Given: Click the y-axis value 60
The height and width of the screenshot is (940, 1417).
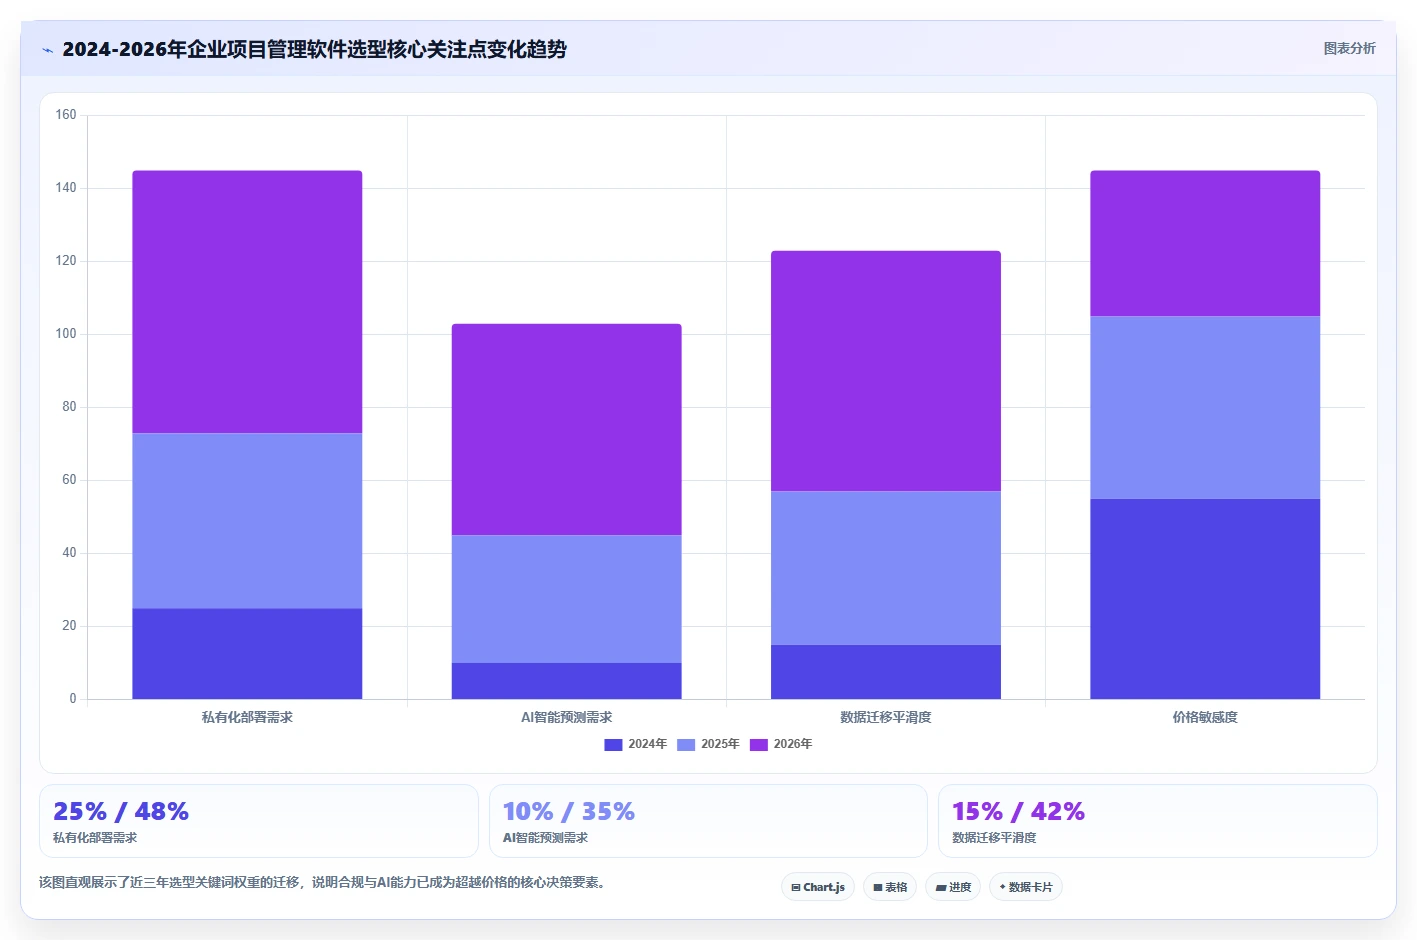Looking at the screenshot, I should [69, 480].
